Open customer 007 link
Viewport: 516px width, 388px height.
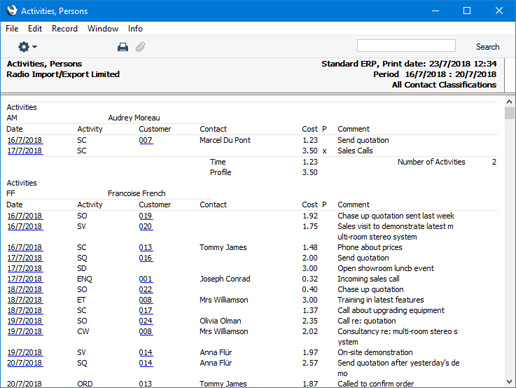click(x=146, y=140)
